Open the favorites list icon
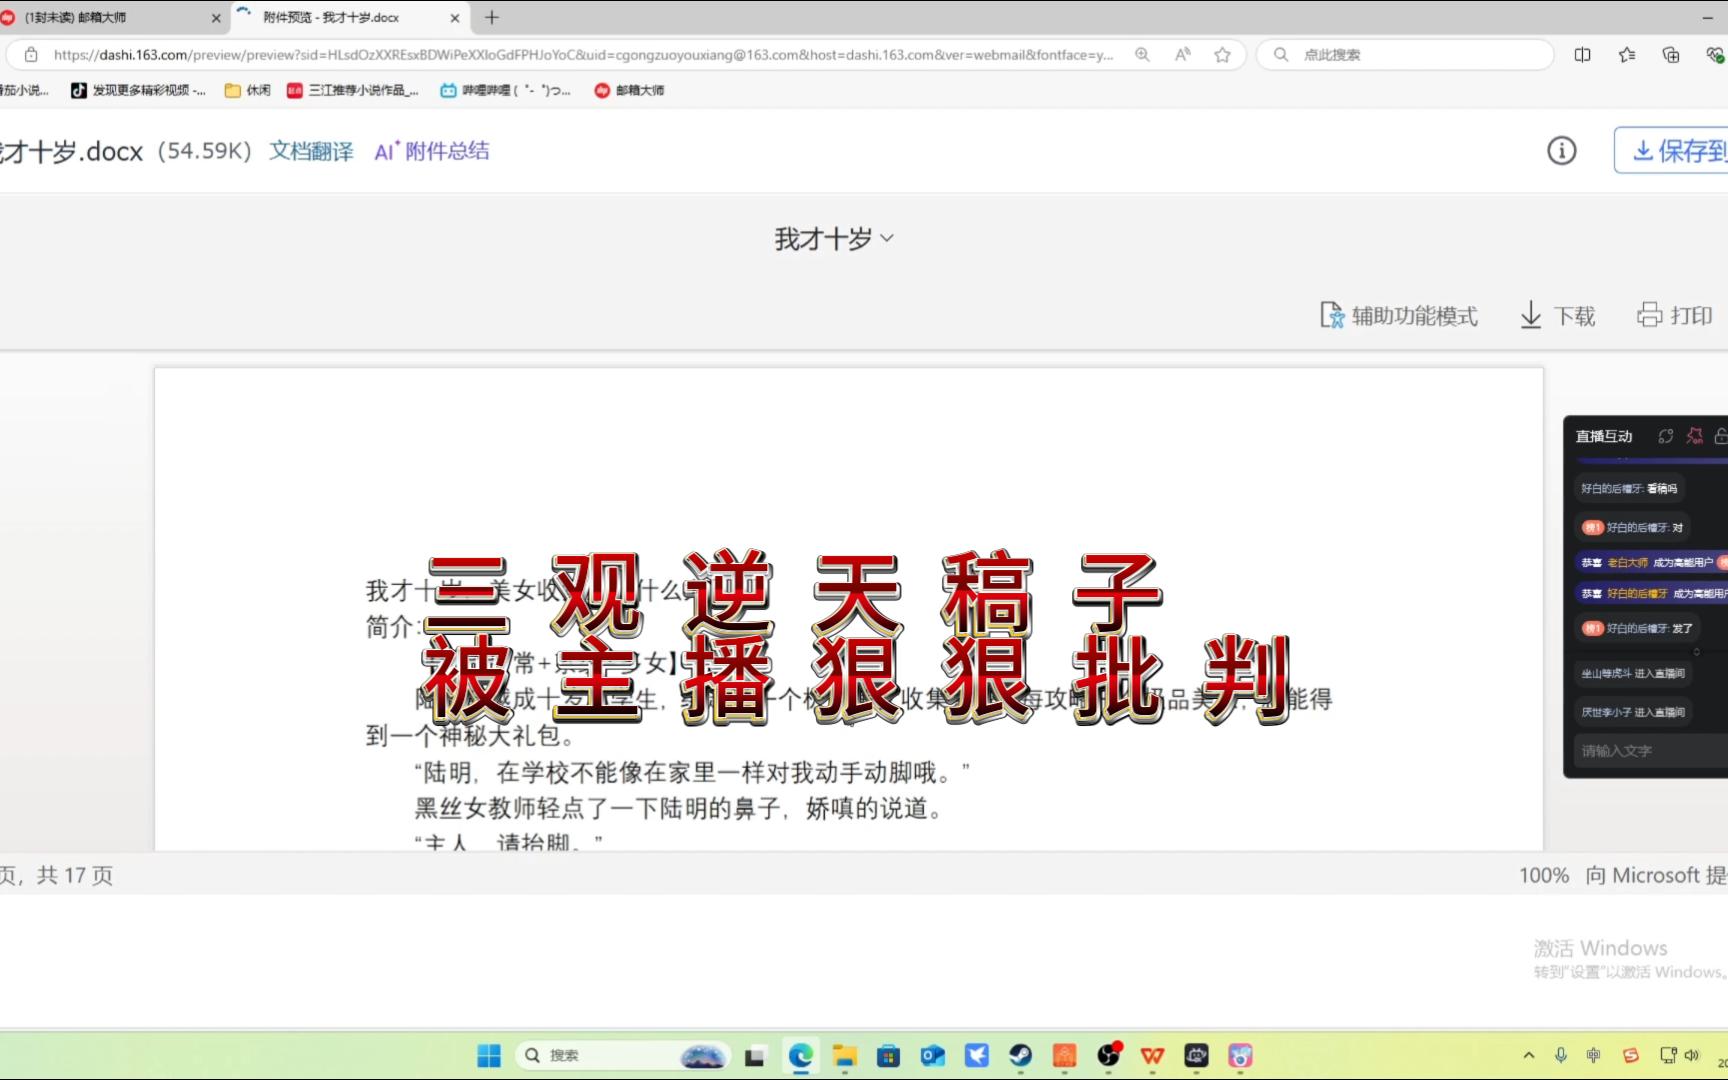 [x=1627, y=55]
